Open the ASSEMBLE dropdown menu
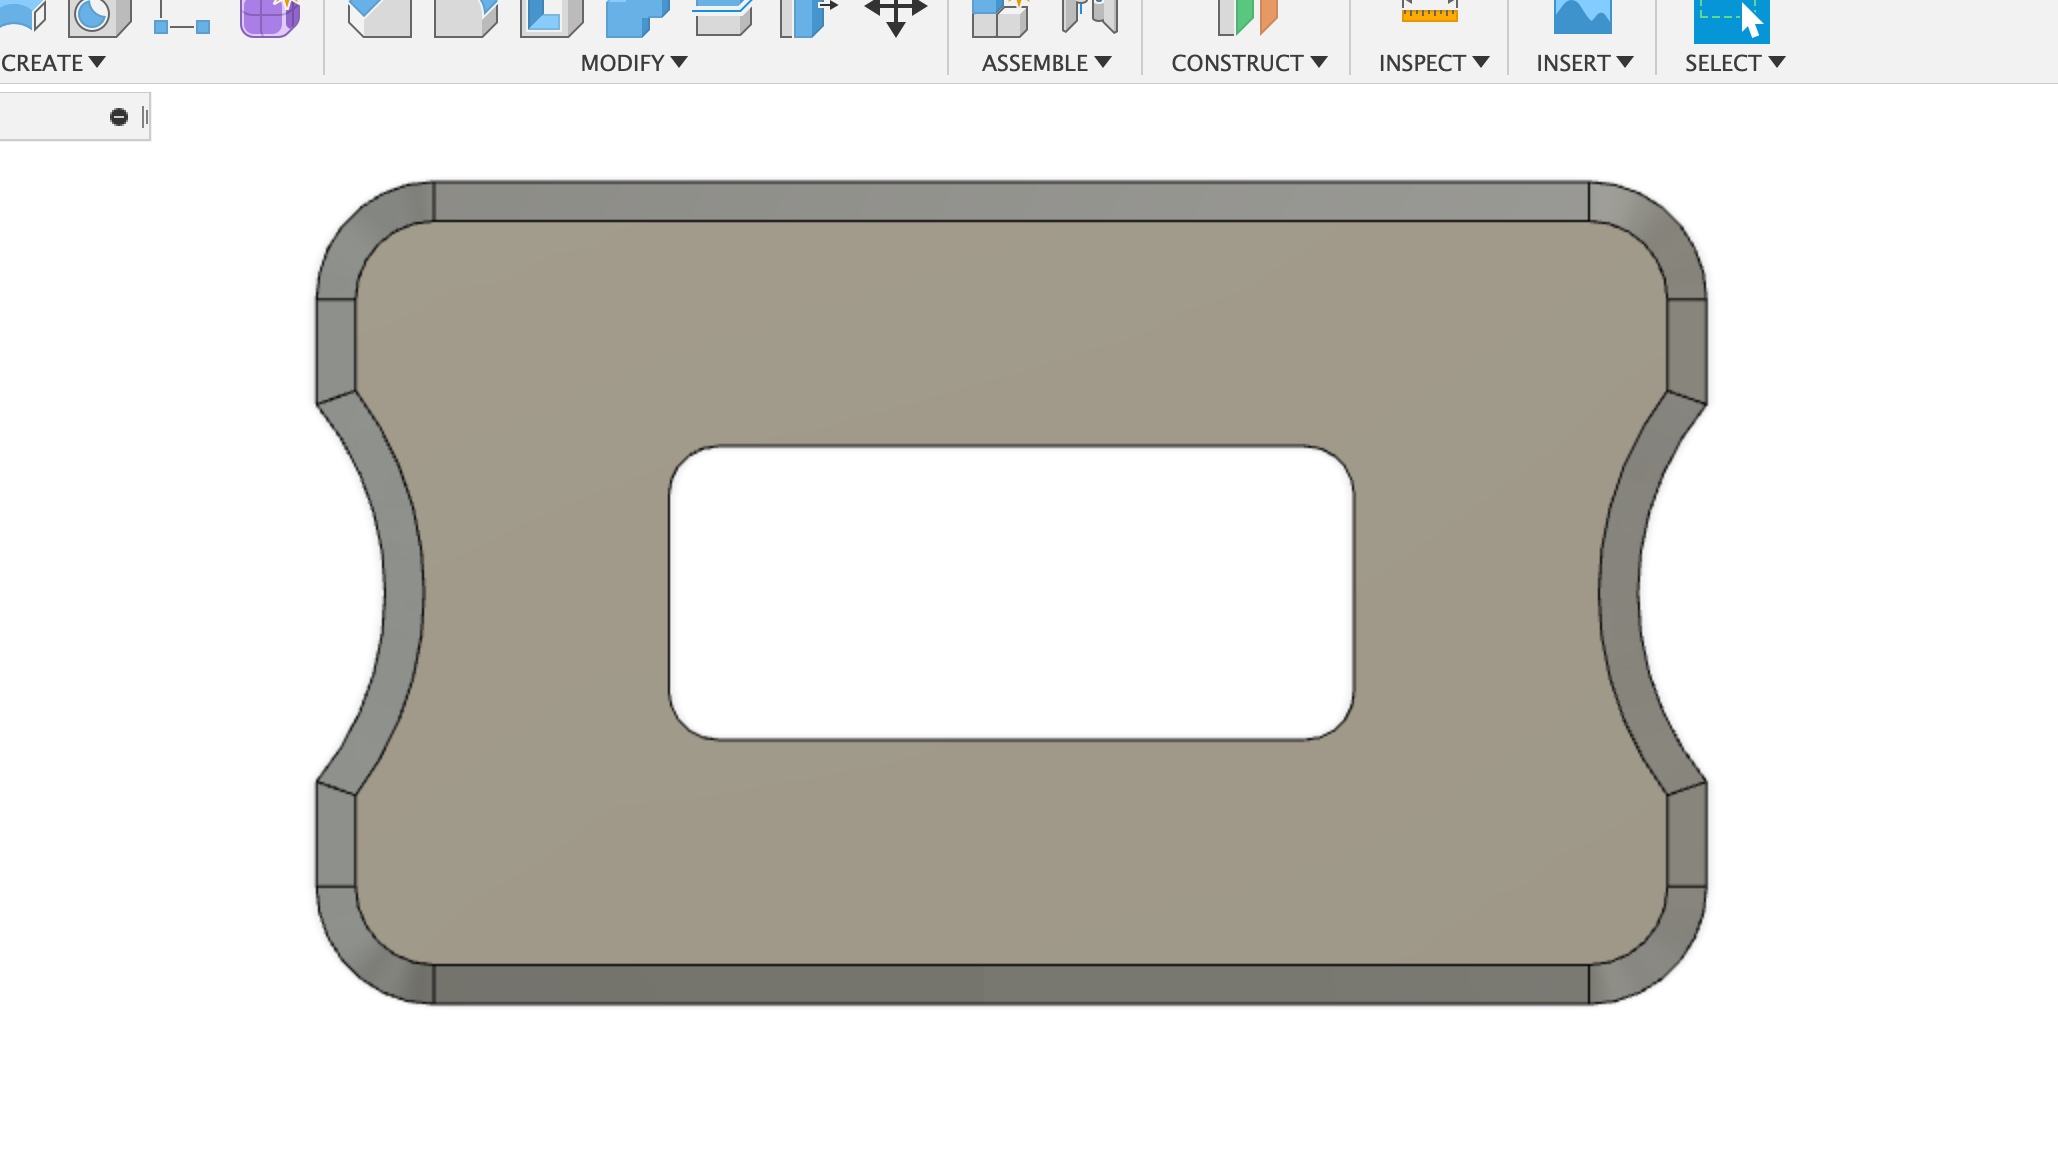Screen dimensions: 2058x1168 pyautogui.click(x=1046, y=63)
